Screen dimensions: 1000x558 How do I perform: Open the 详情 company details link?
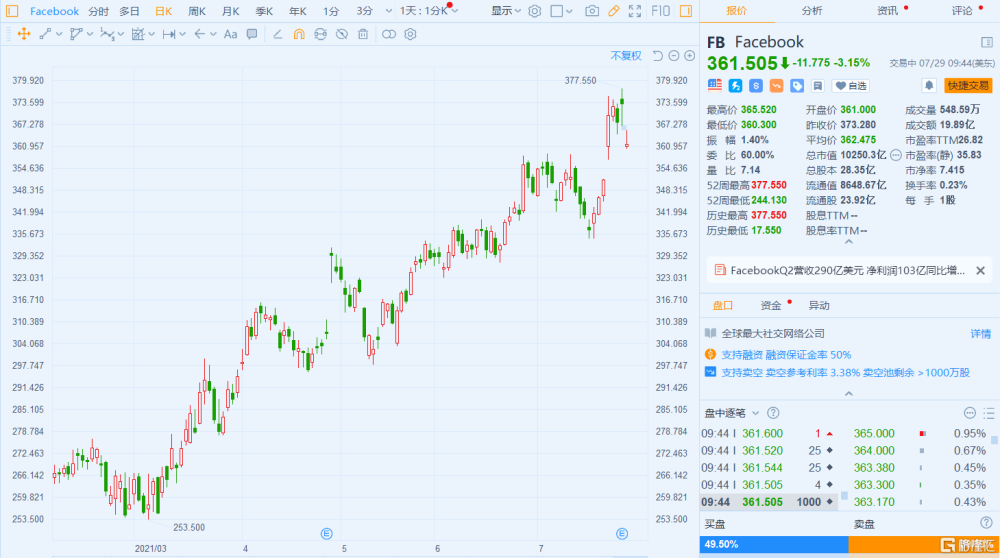(x=980, y=334)
